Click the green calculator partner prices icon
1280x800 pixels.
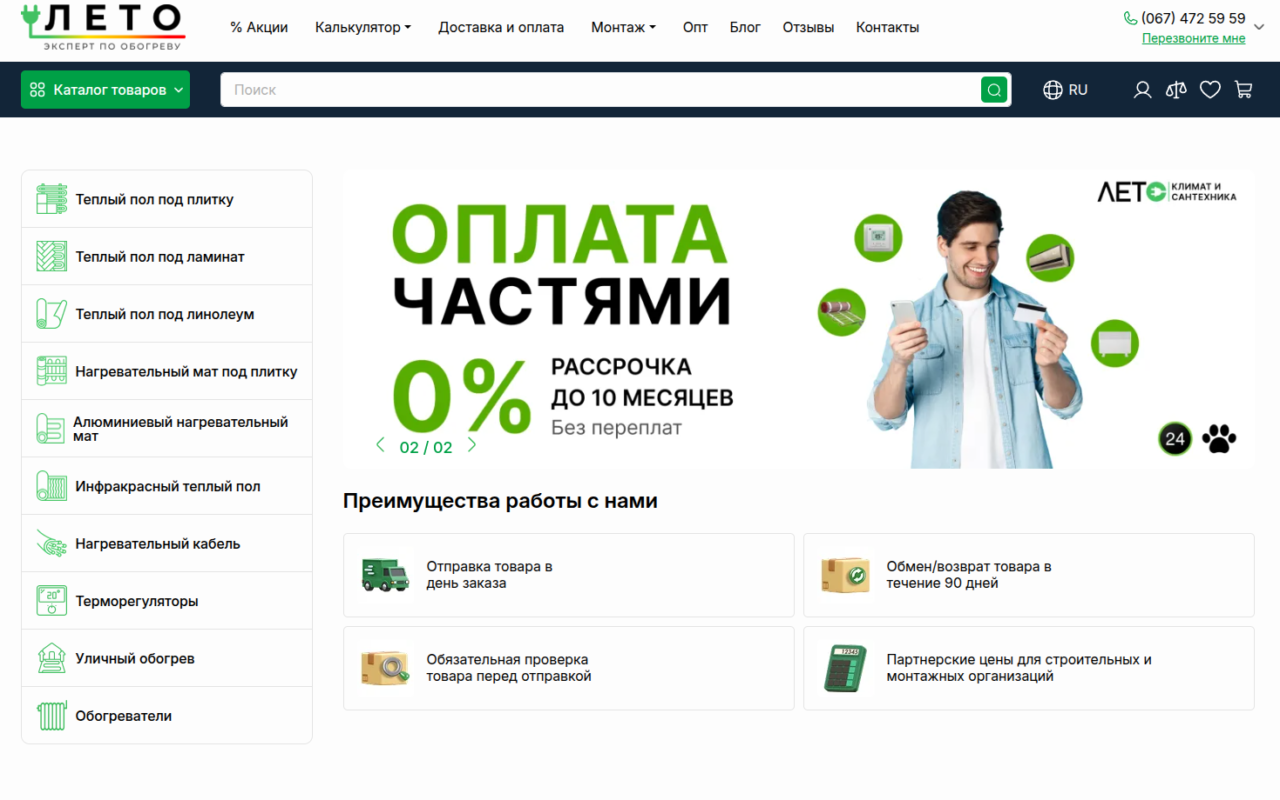pyautogui.click(x=846, y=668)
